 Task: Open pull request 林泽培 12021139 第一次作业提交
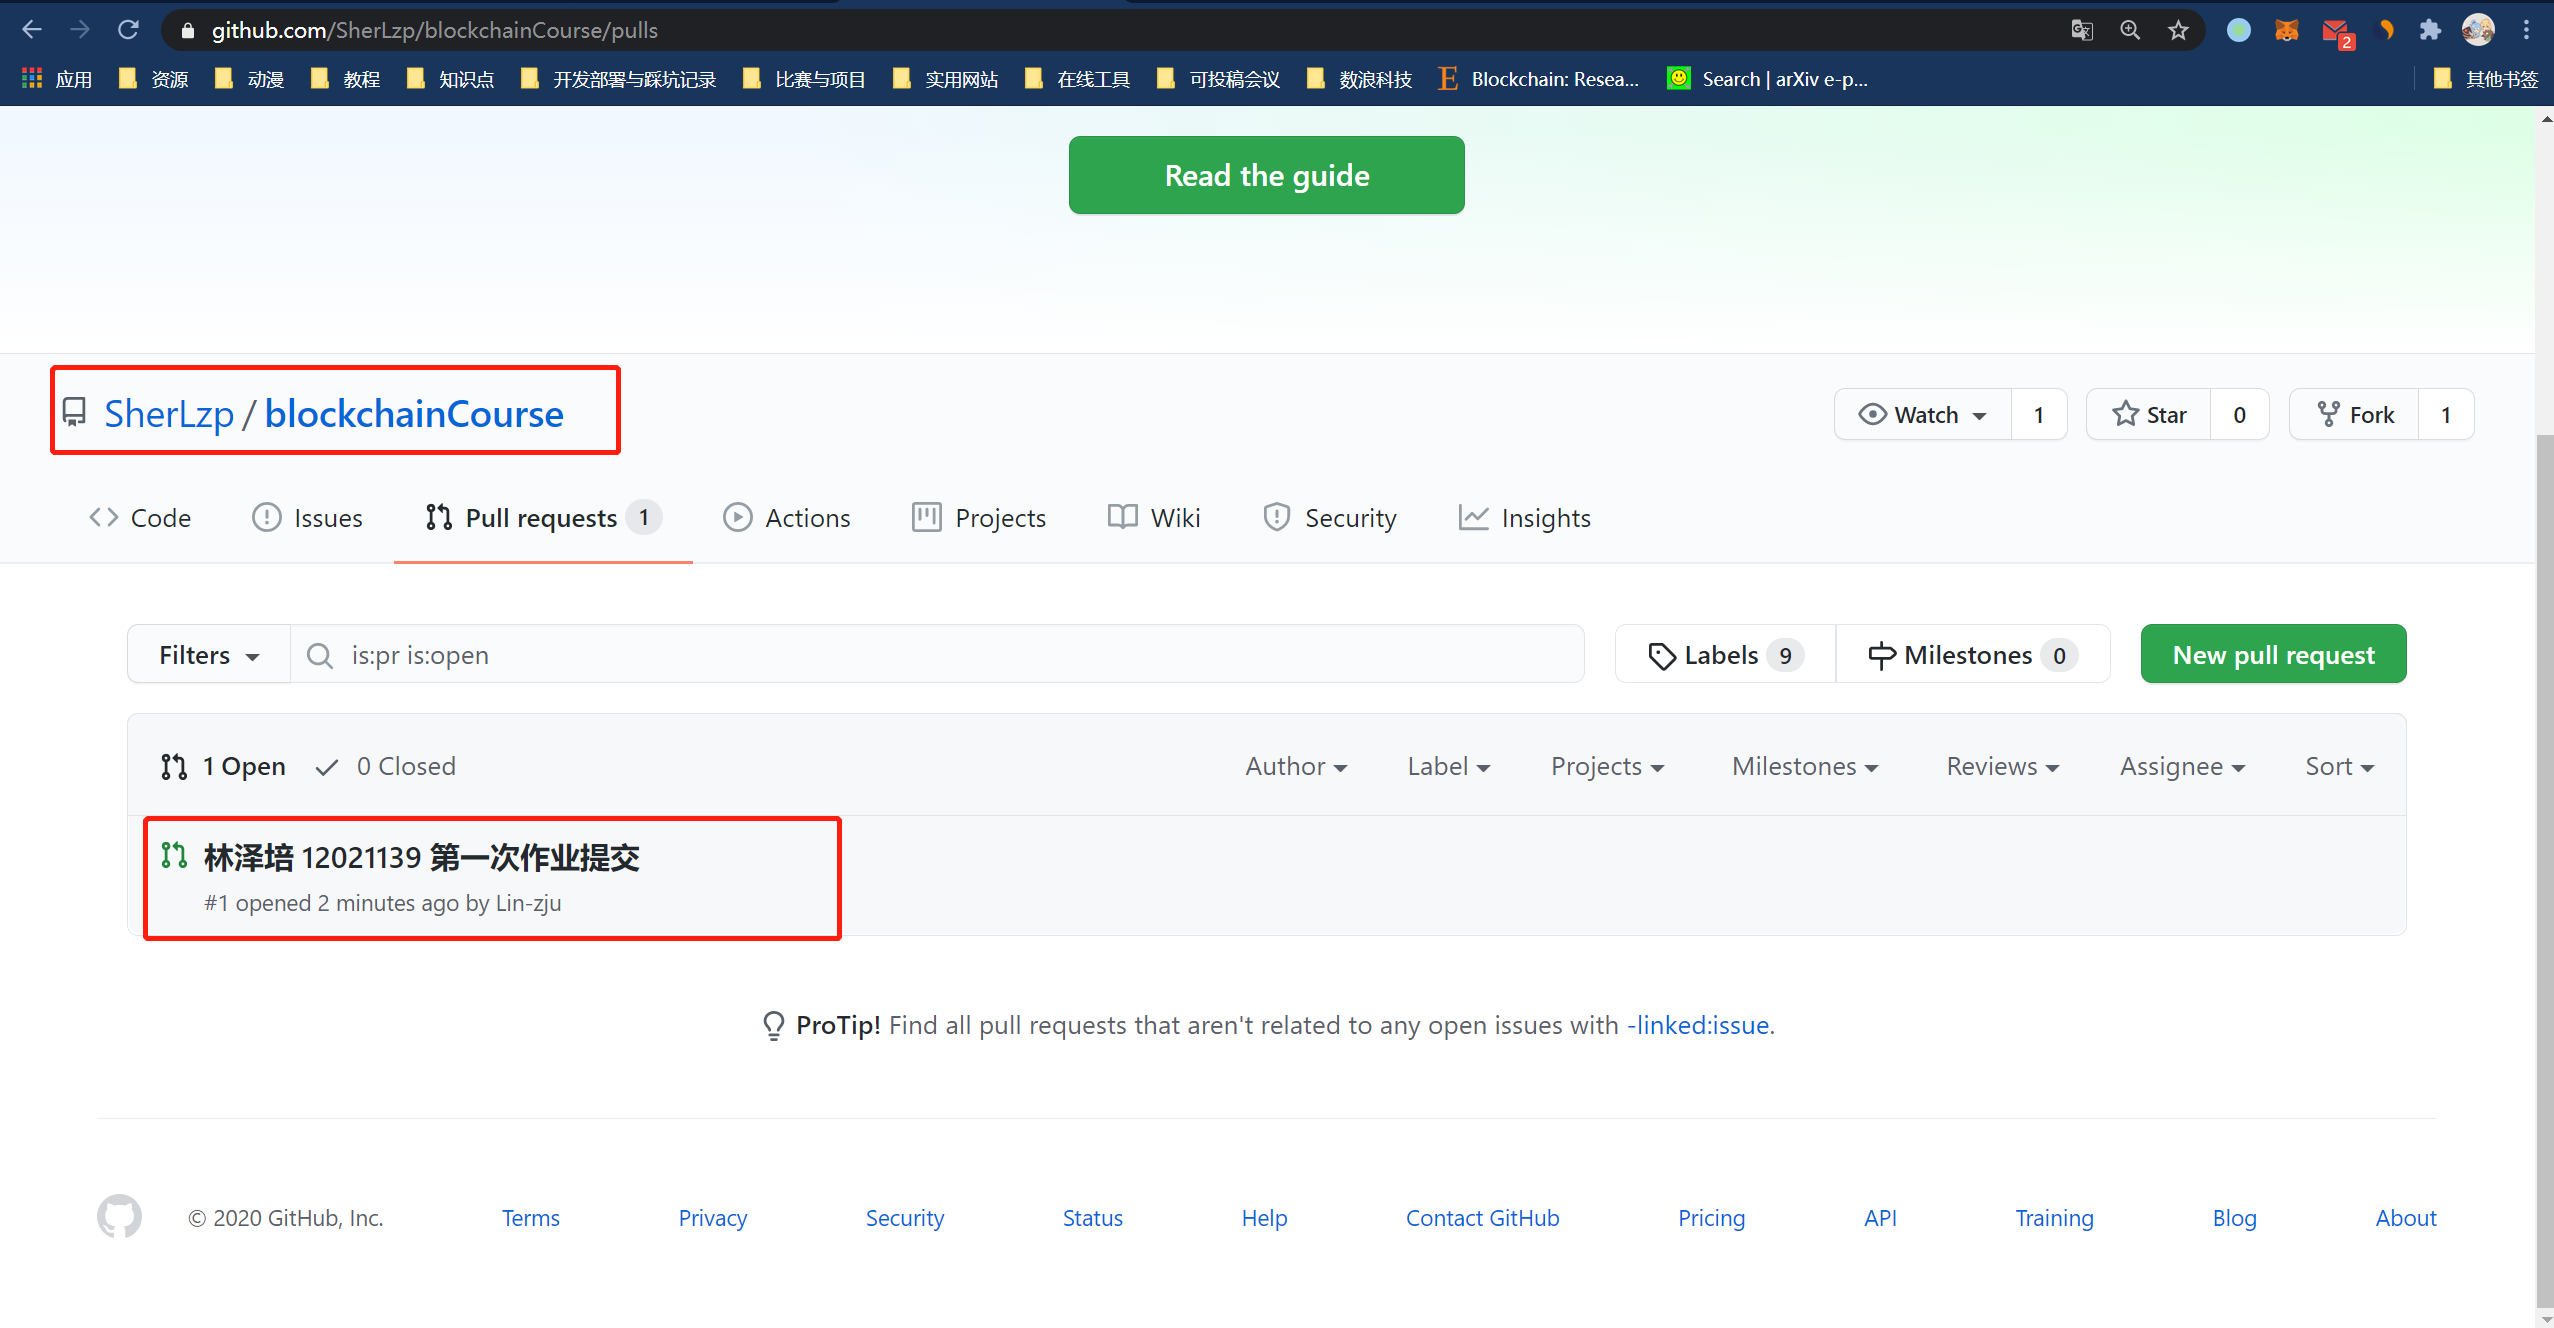[x=421, y=857]
